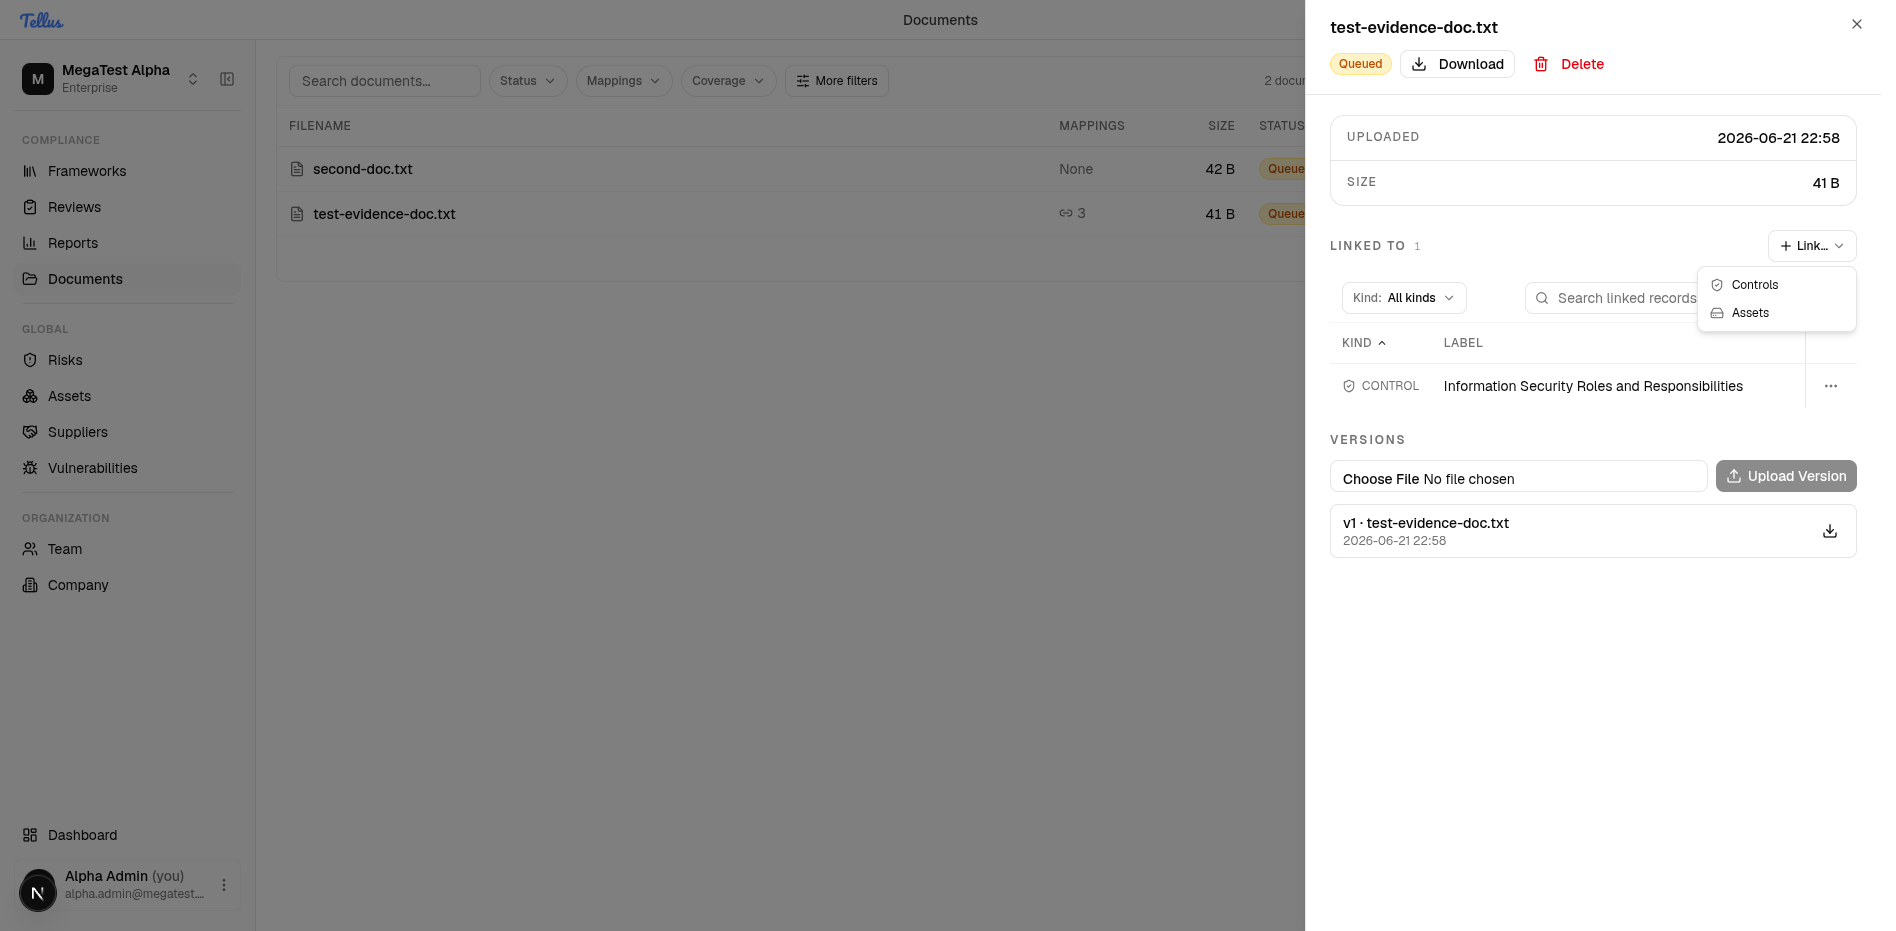Sort linked records by KIND
Viewport: 1896px width, 931px height.
(1364, 343)
